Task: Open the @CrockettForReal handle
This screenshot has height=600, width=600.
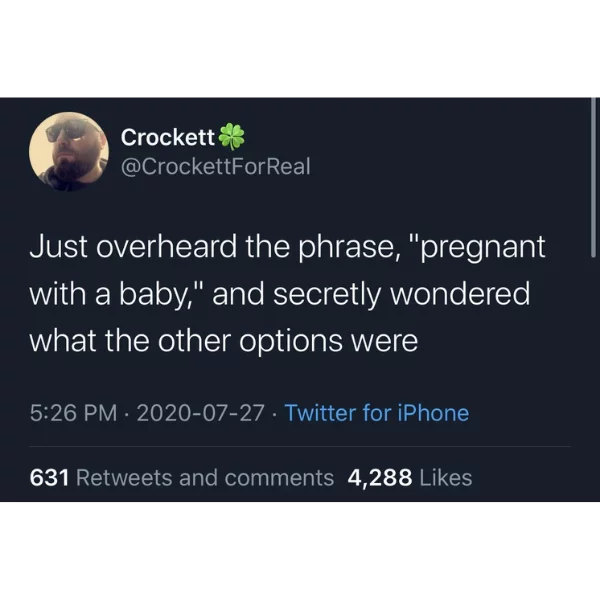Action: [x=215, y=166]
